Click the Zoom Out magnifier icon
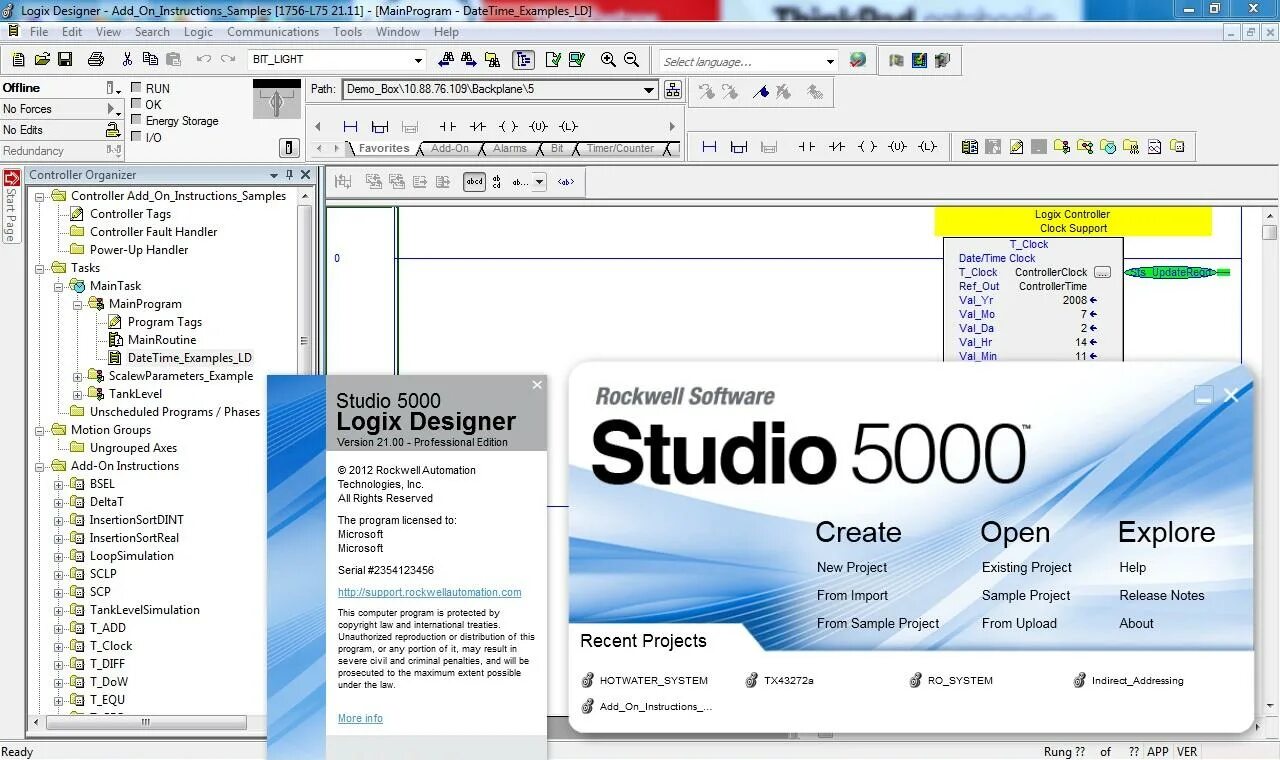This screenshot has width=1280, height=760. 631,60
